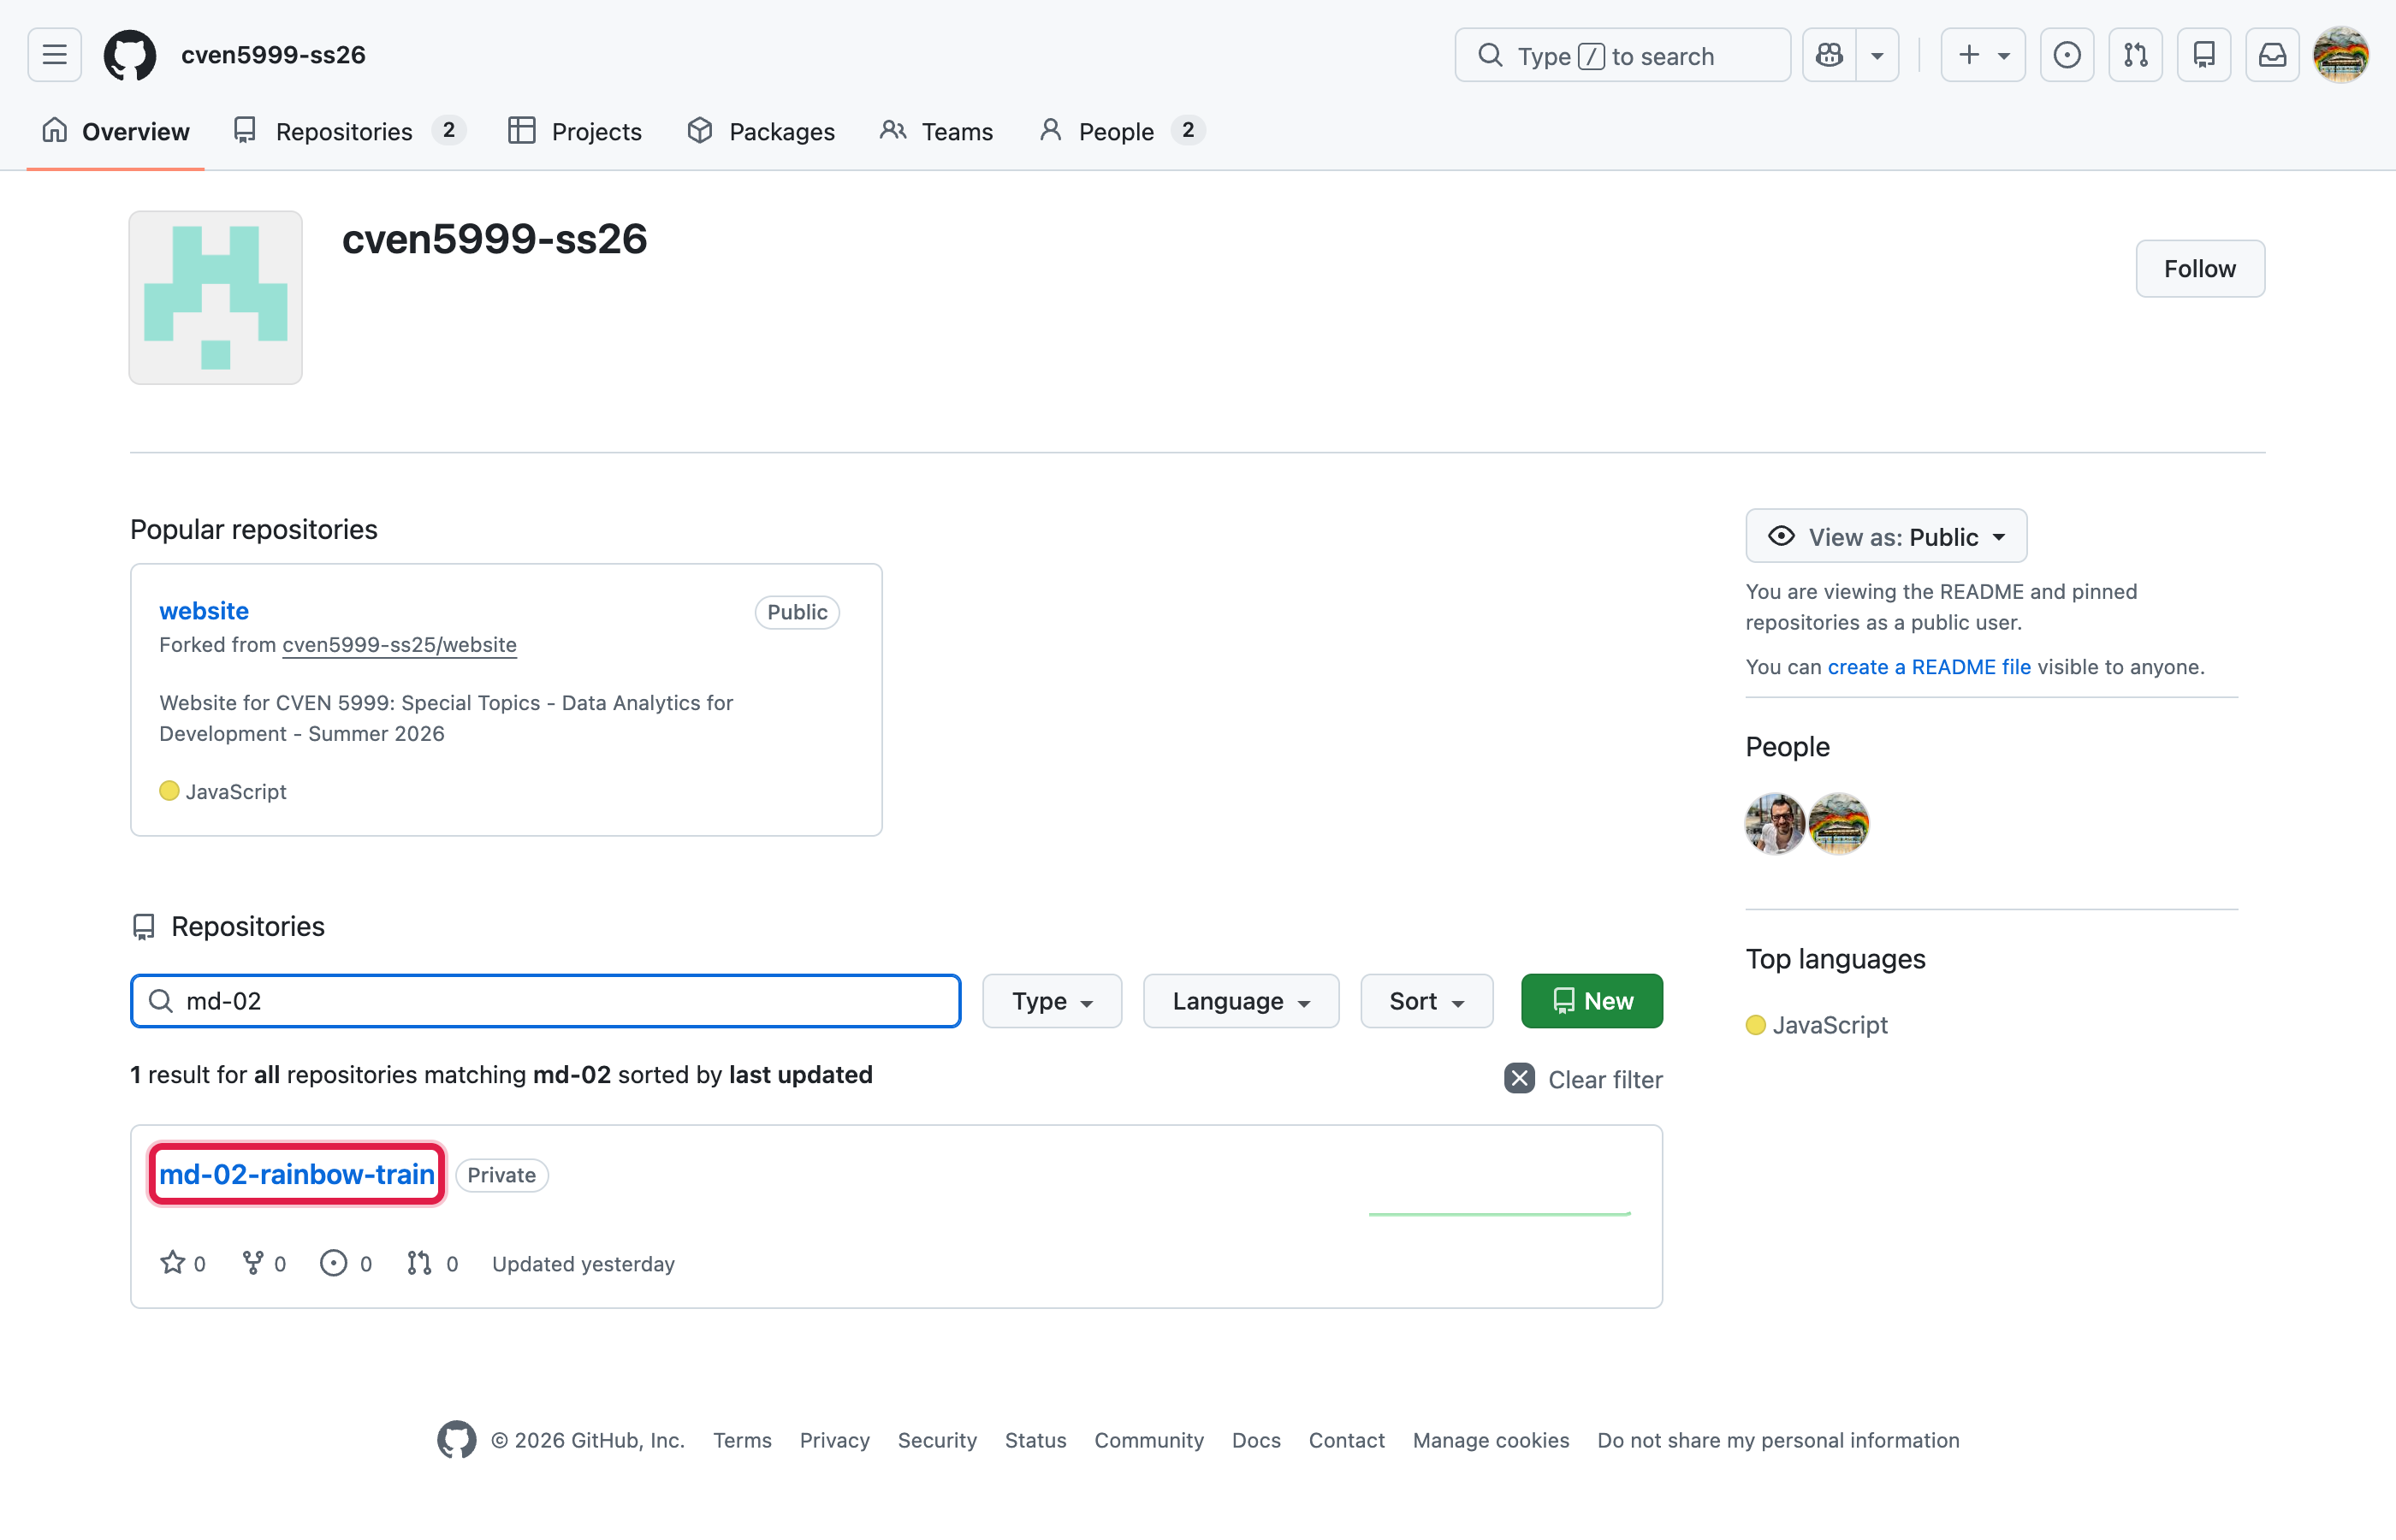Expand the Type filter dropdown

coord(1052,1001)
